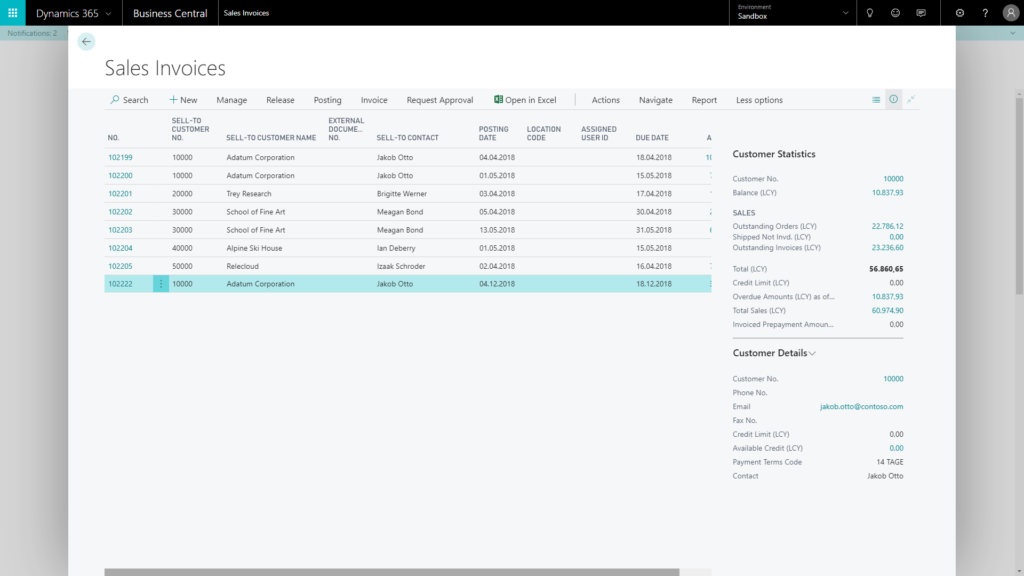
Task: Open in Excel
Action: [525, 100]
